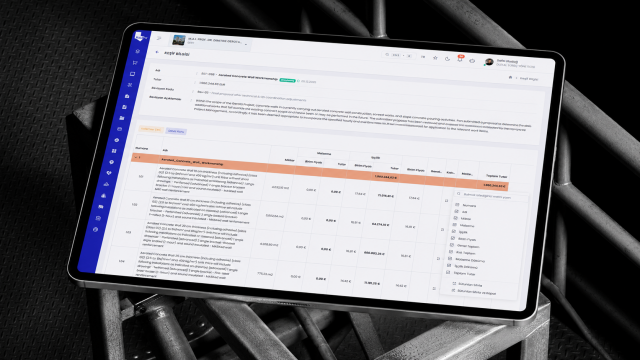
Task: Add page to favorites with star icon
Action: (x=435, y=58)
